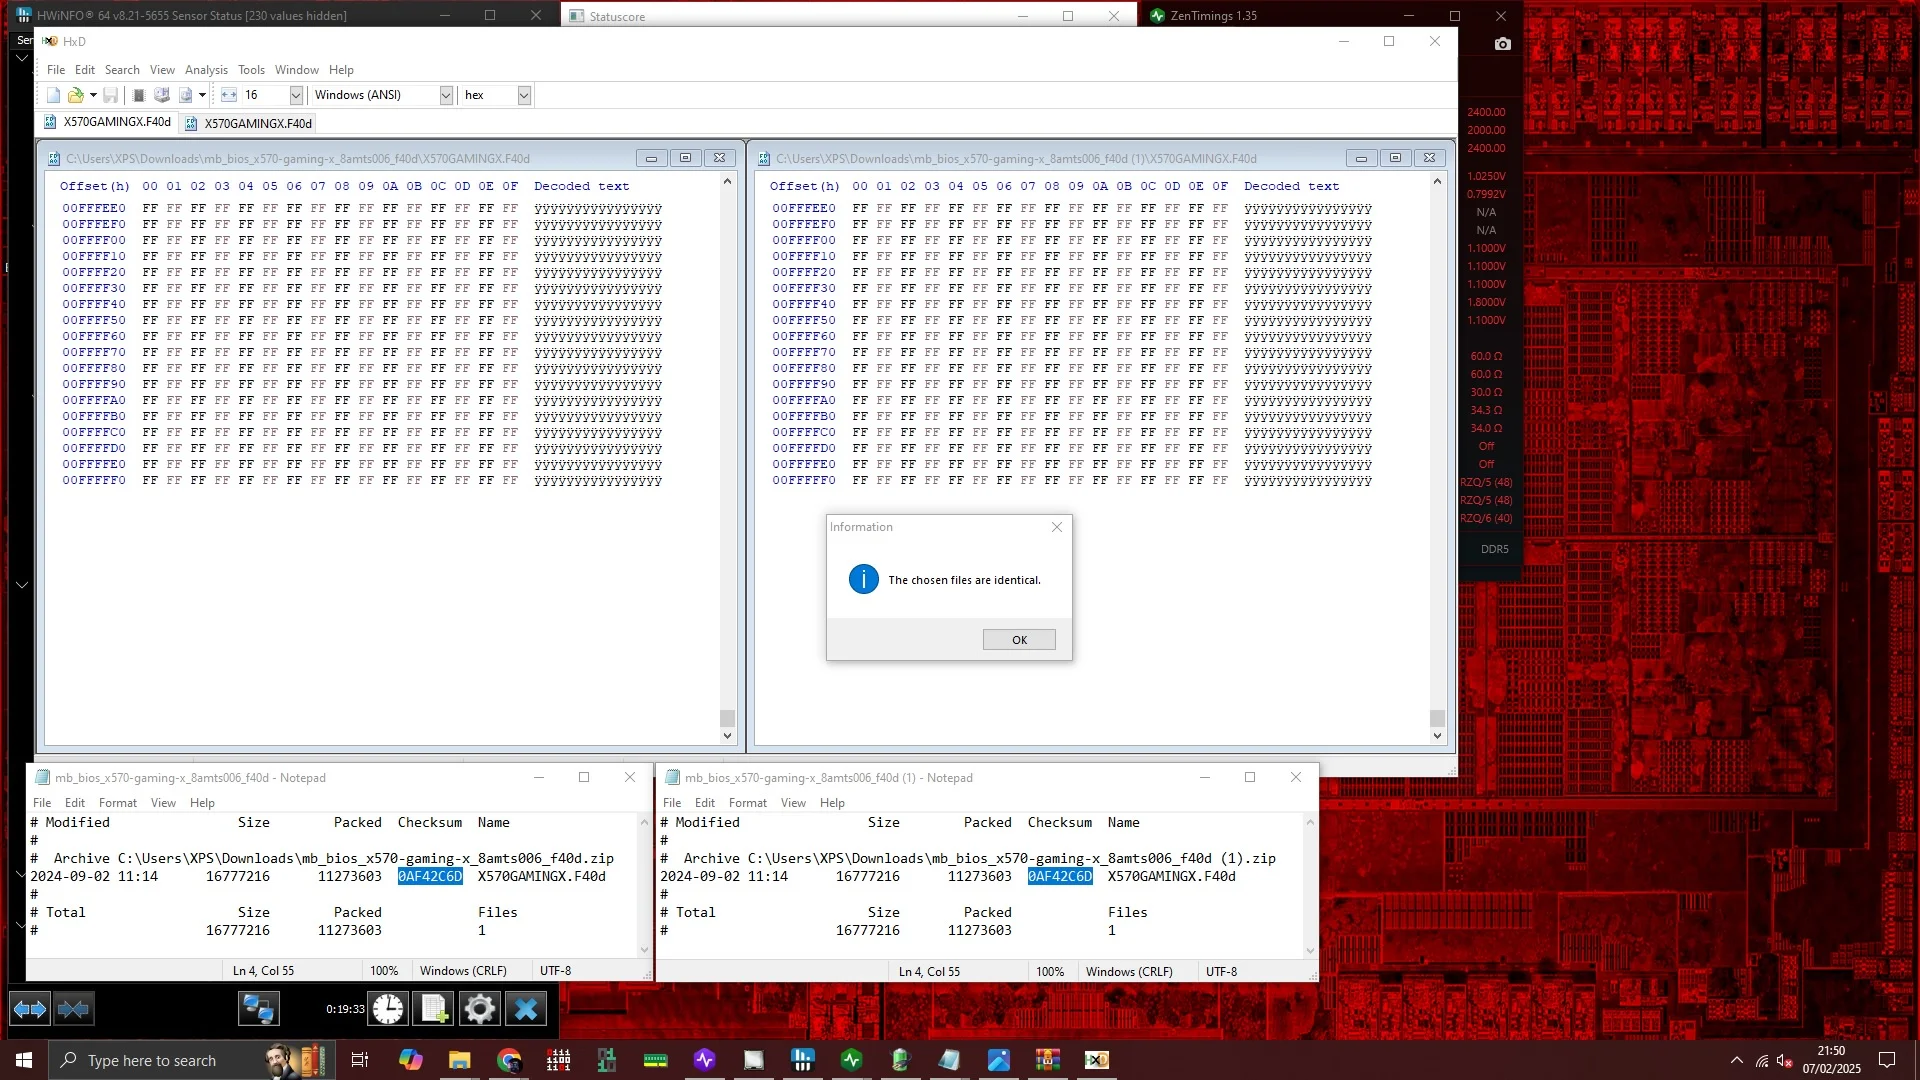Click the Save icon in HxD toolbar
Screen dimensions: 1920x1080
[111, 95]
